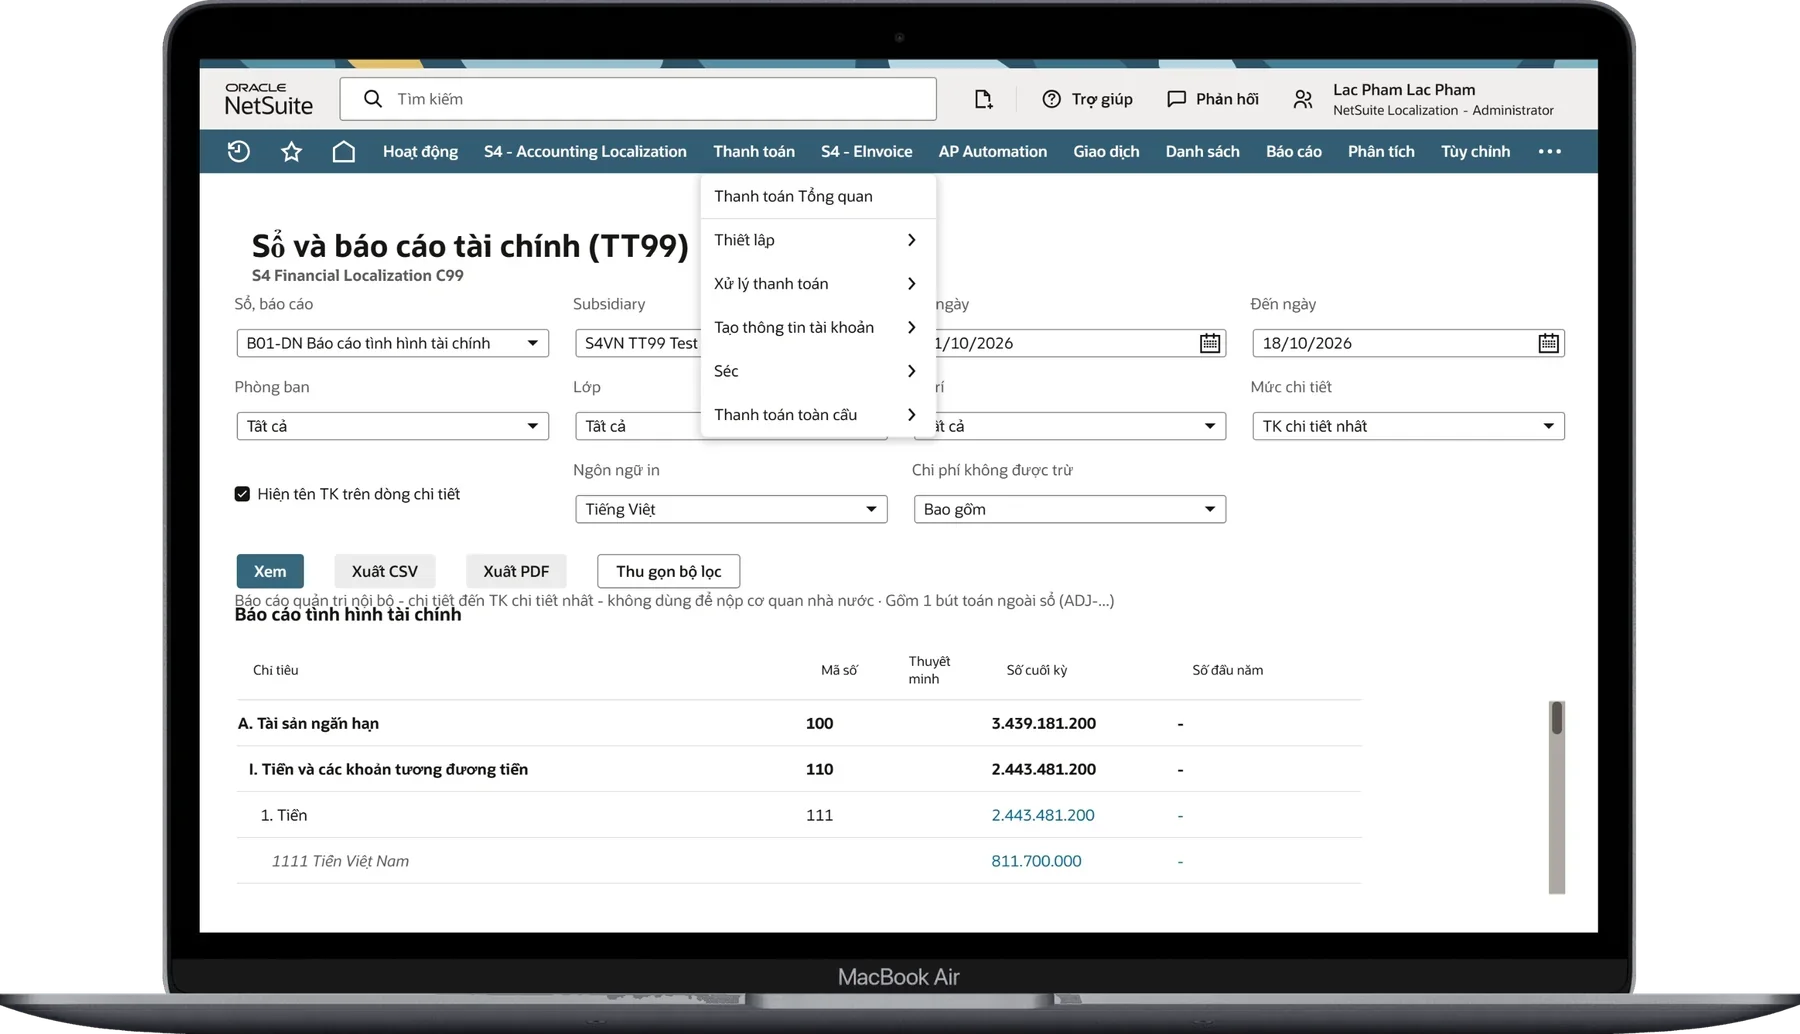Expand Tạo thông tin tài khoản submenu

(817, 327)
